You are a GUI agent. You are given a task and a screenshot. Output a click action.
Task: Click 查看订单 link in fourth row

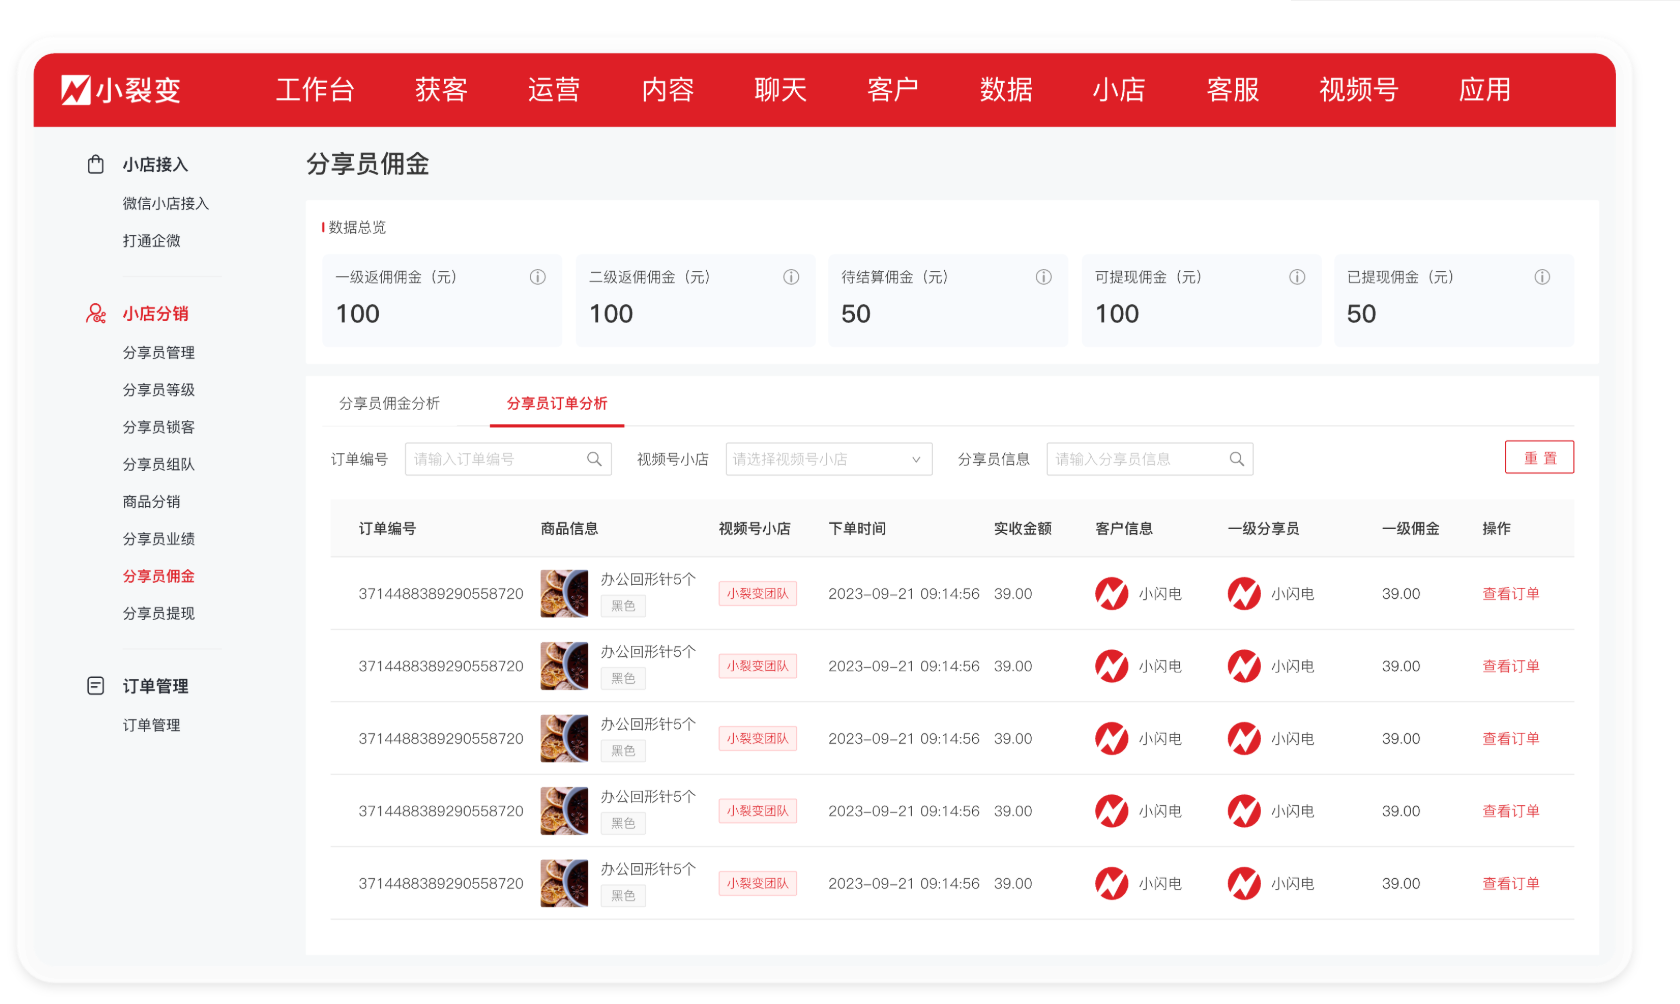click(1511, 811)
